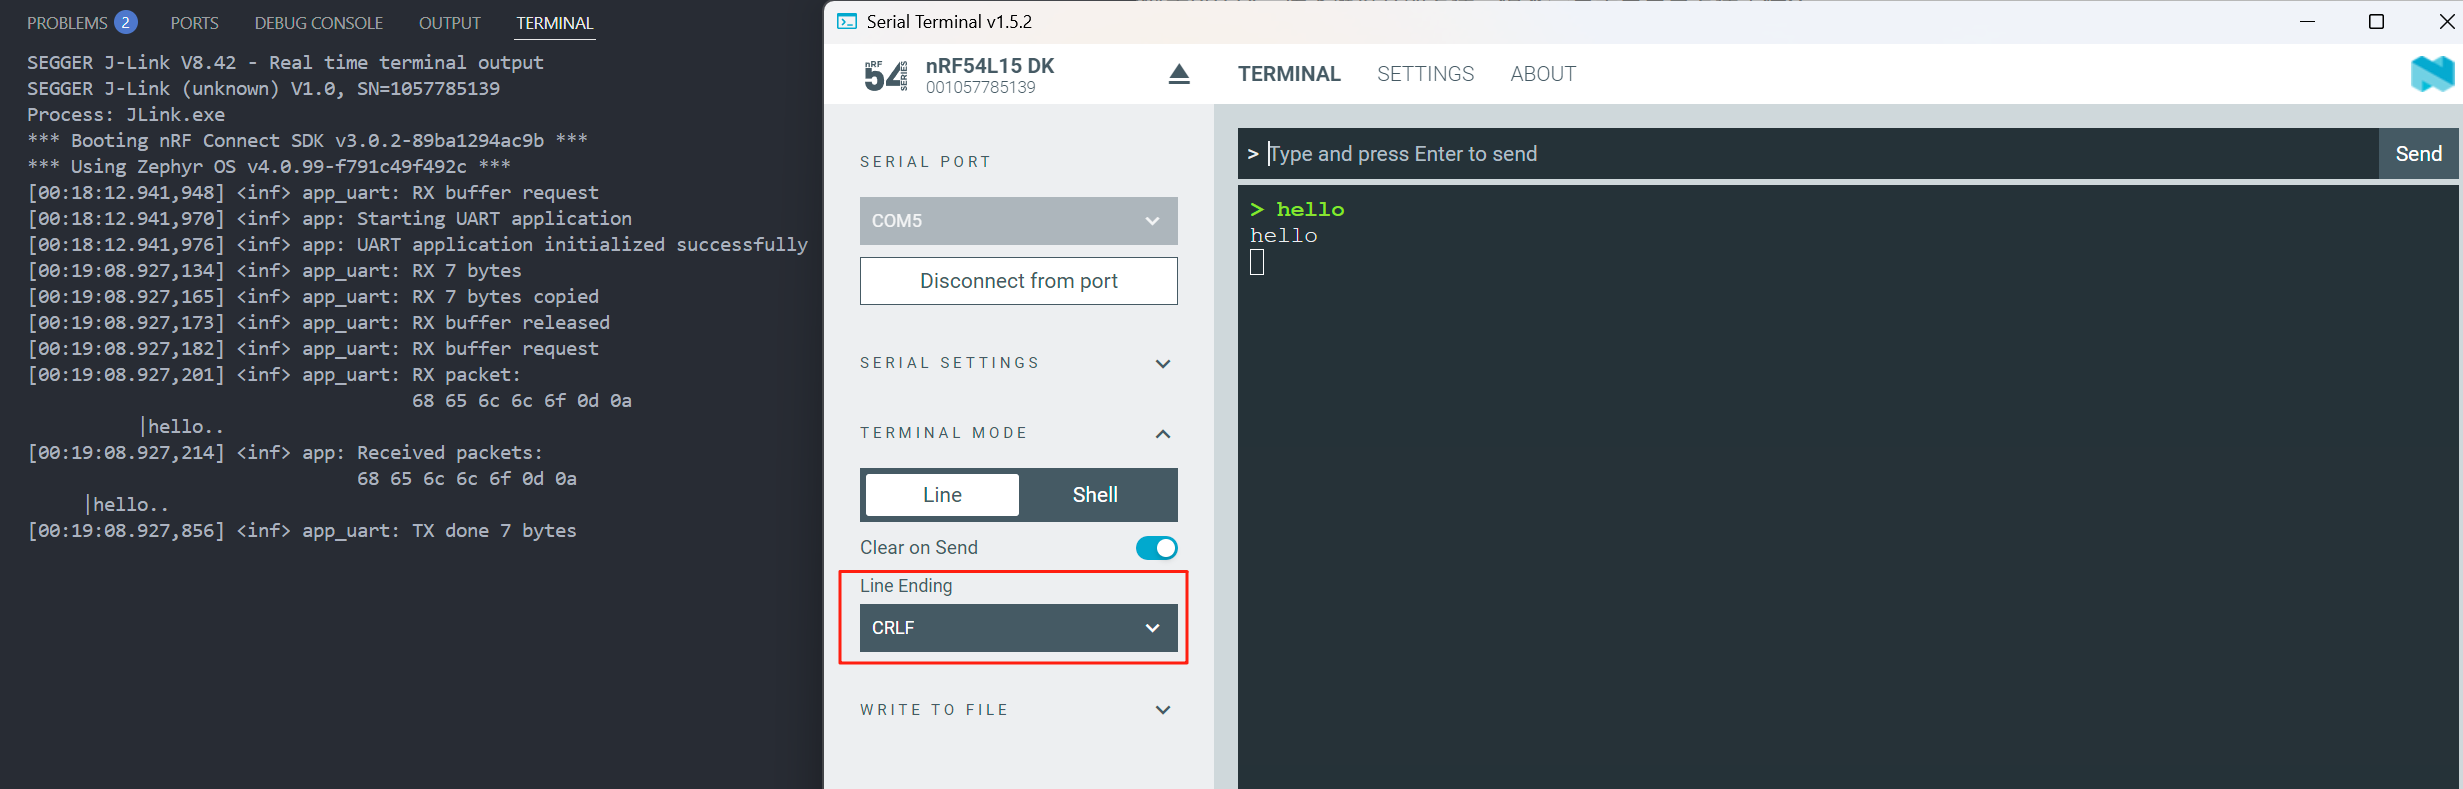Click the nRF54L15 DK device name
Viewport: 2463px width, 789px height.
[x=990, y=66]
